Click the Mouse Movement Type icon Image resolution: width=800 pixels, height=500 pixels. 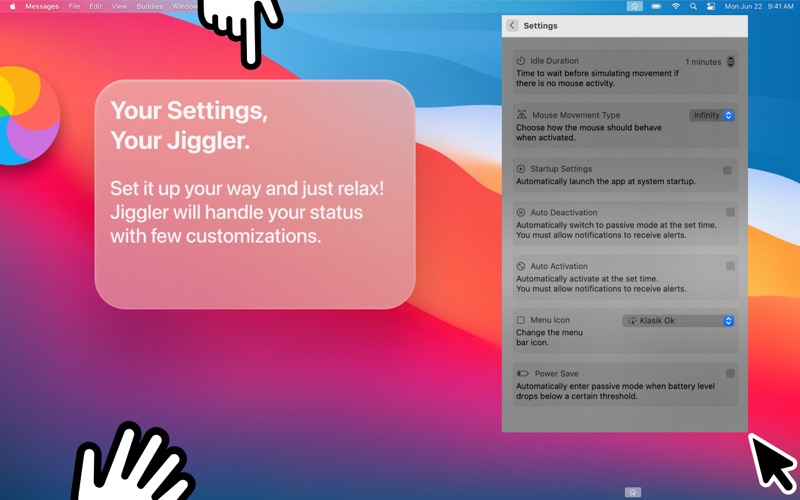[521, 115]
